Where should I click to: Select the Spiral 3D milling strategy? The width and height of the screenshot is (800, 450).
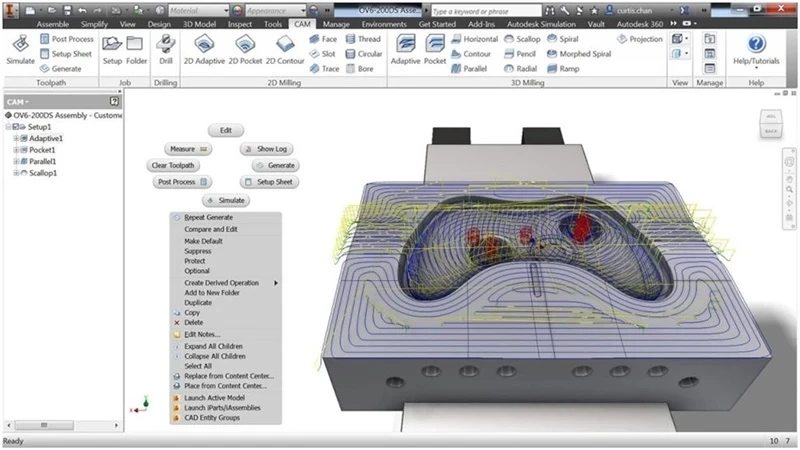coord(562,39)
